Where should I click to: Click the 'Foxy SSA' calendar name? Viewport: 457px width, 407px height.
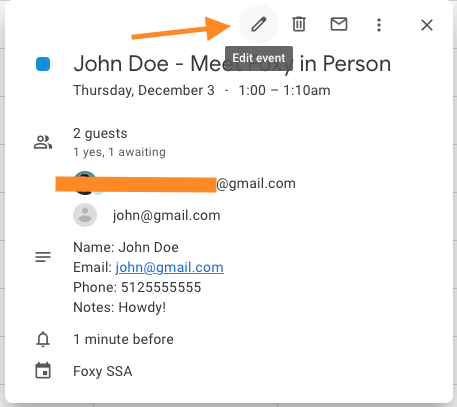pyautogui.click(x=103, y=371)
